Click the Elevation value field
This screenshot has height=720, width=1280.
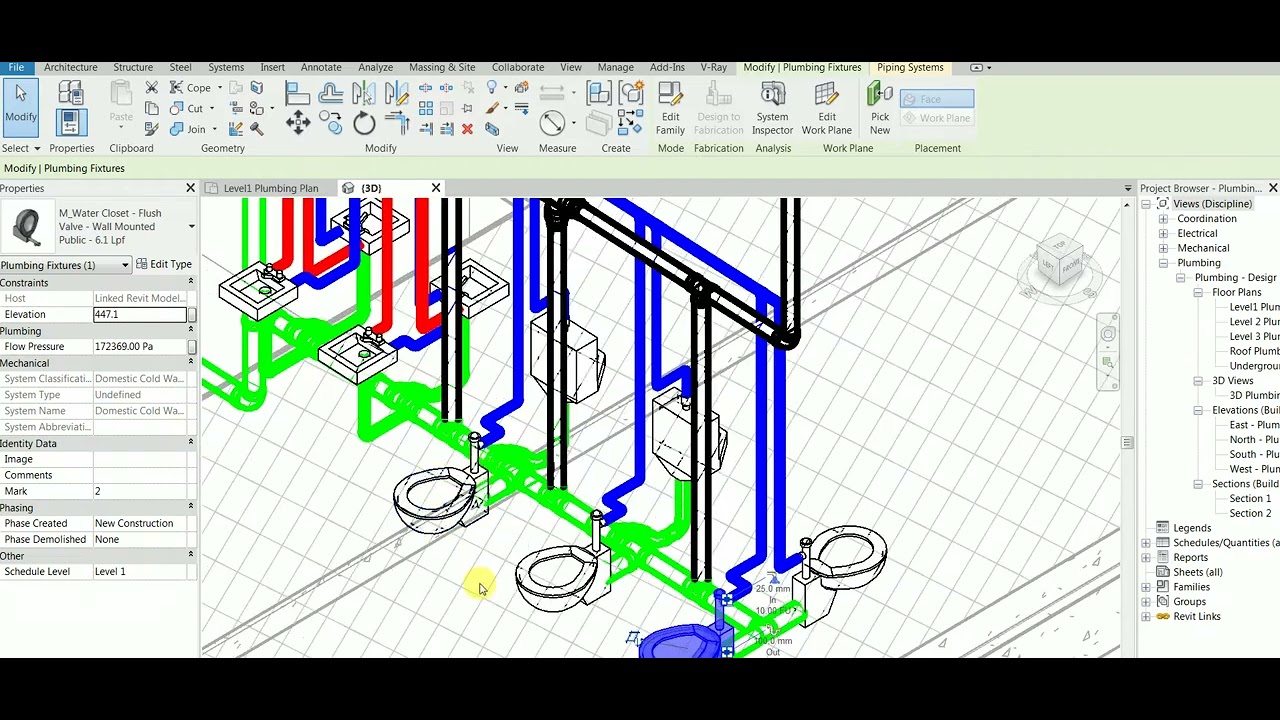coord(140,315)
